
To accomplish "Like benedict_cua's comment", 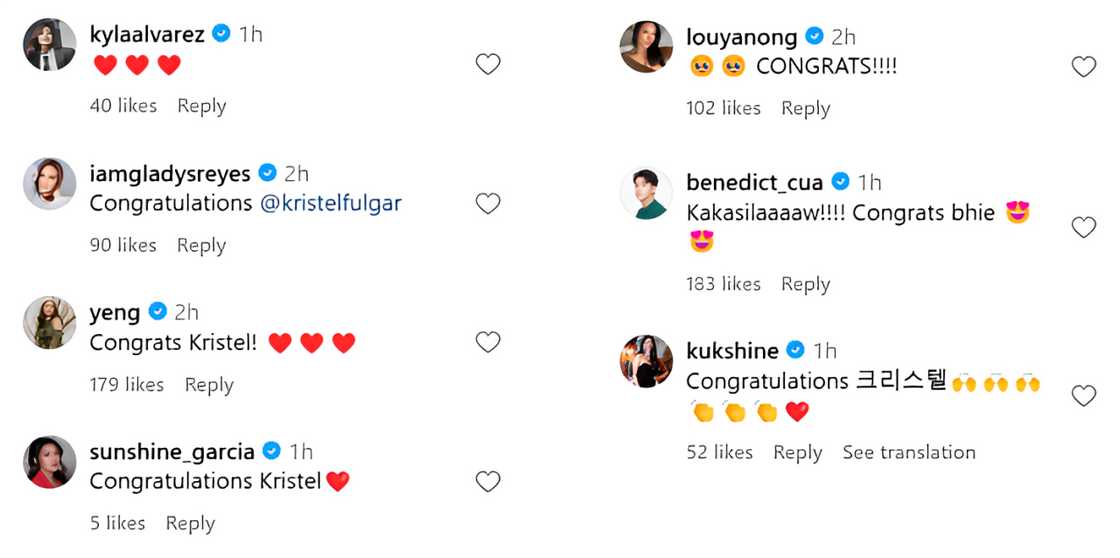I will (1083, 227).
